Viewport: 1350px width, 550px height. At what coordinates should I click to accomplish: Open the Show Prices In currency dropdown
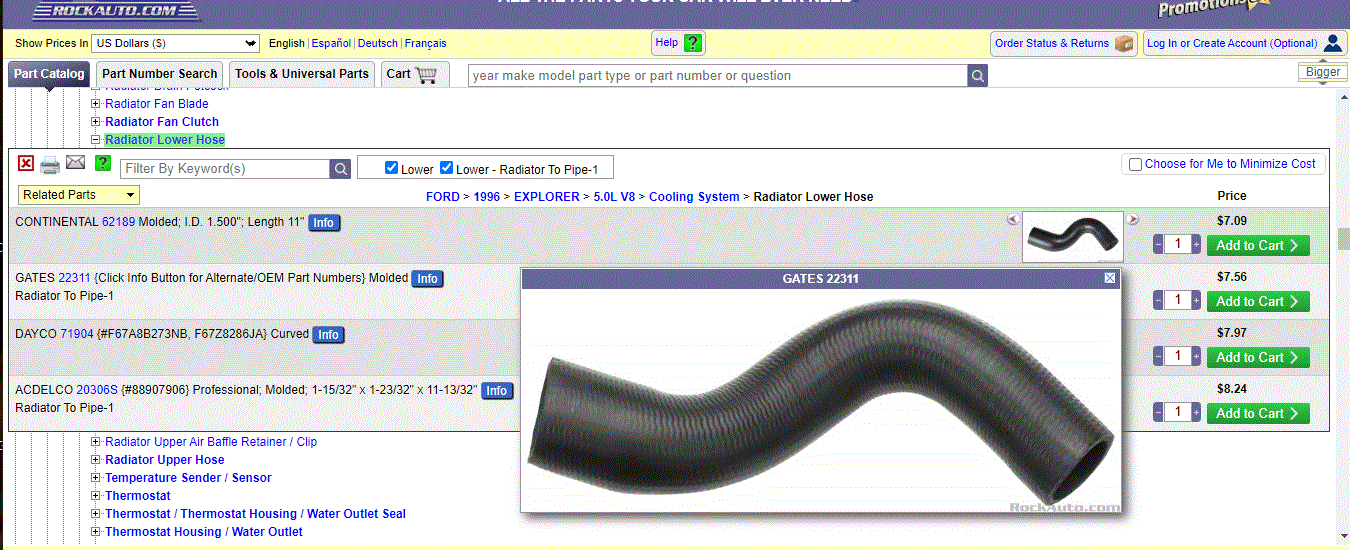pyautogui.click(x=175, y=43)
